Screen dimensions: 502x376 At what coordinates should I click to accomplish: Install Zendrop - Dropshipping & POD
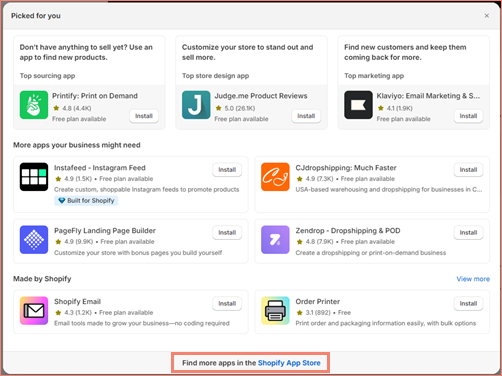(x=468, y=233)
